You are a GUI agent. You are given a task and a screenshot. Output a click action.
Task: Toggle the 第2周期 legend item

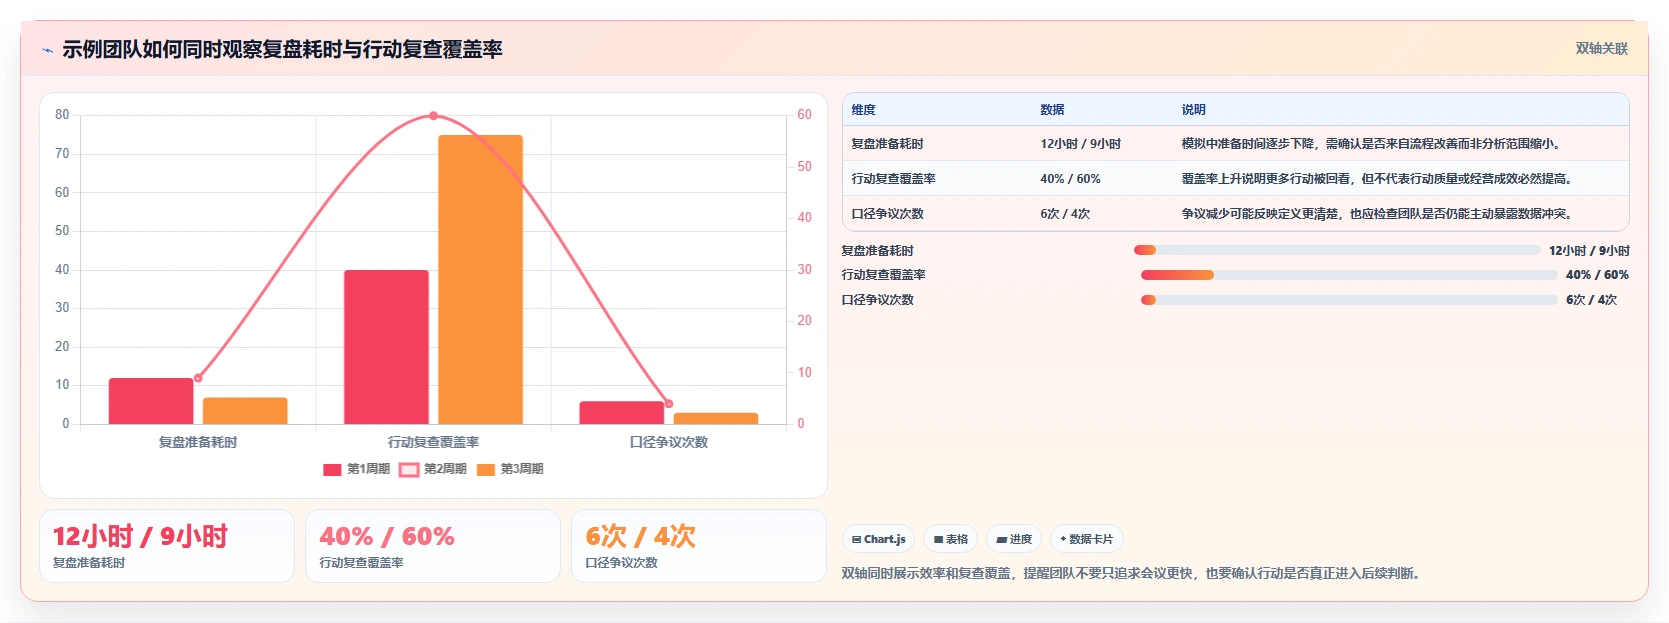tap(433, 469)
